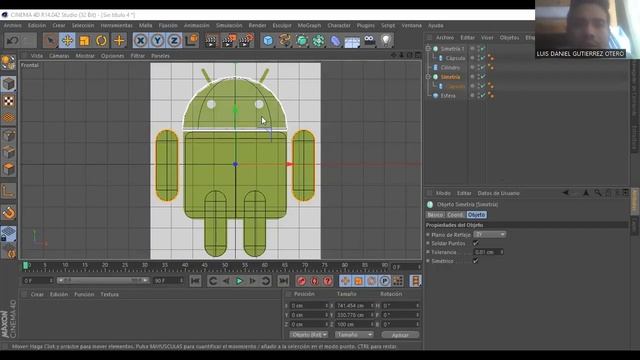
Task: Jump to the end of animation
Action: pos(283,281)
